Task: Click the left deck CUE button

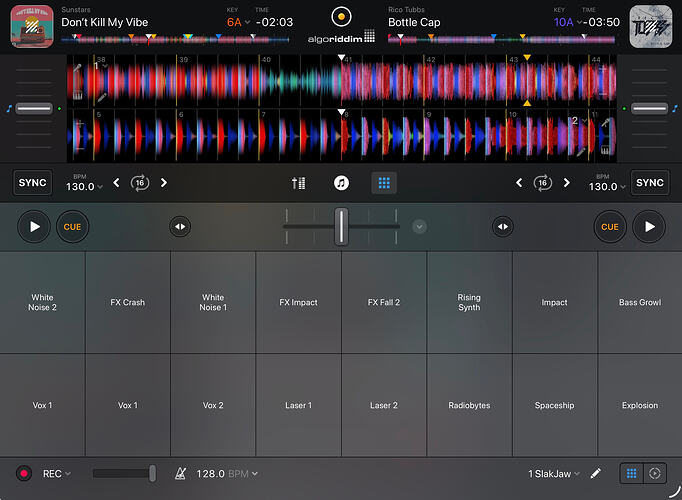Action: click(x=72, y=227)
